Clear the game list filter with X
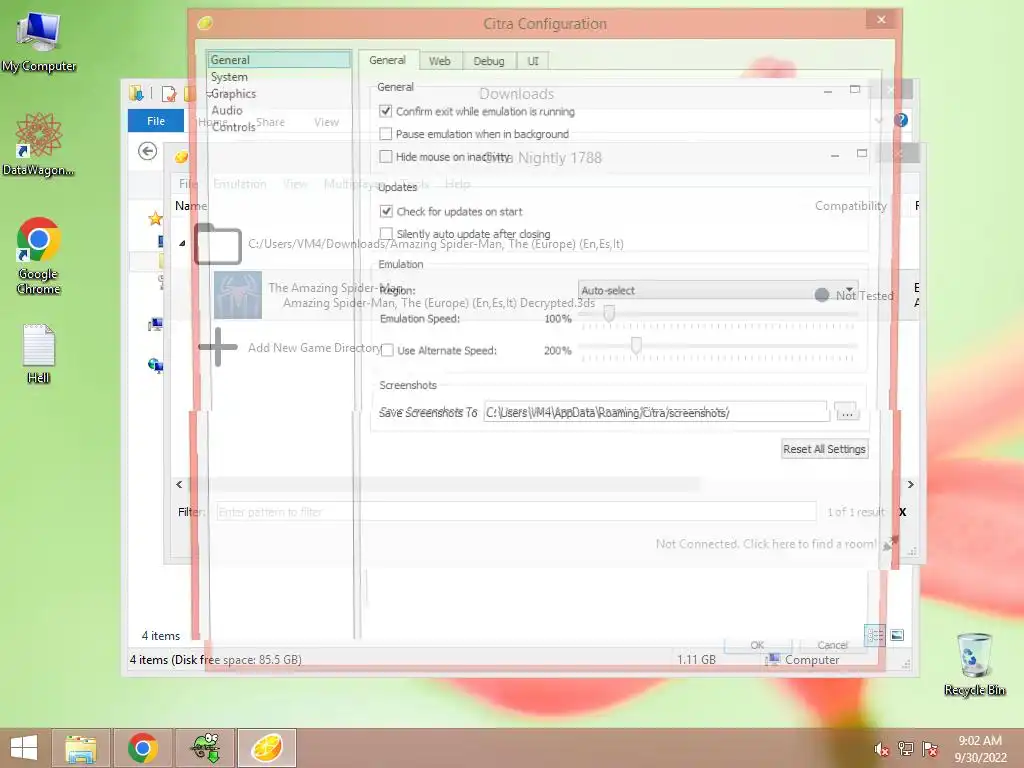Screen dimensions: 1024x768 click(x=903, y=512)
